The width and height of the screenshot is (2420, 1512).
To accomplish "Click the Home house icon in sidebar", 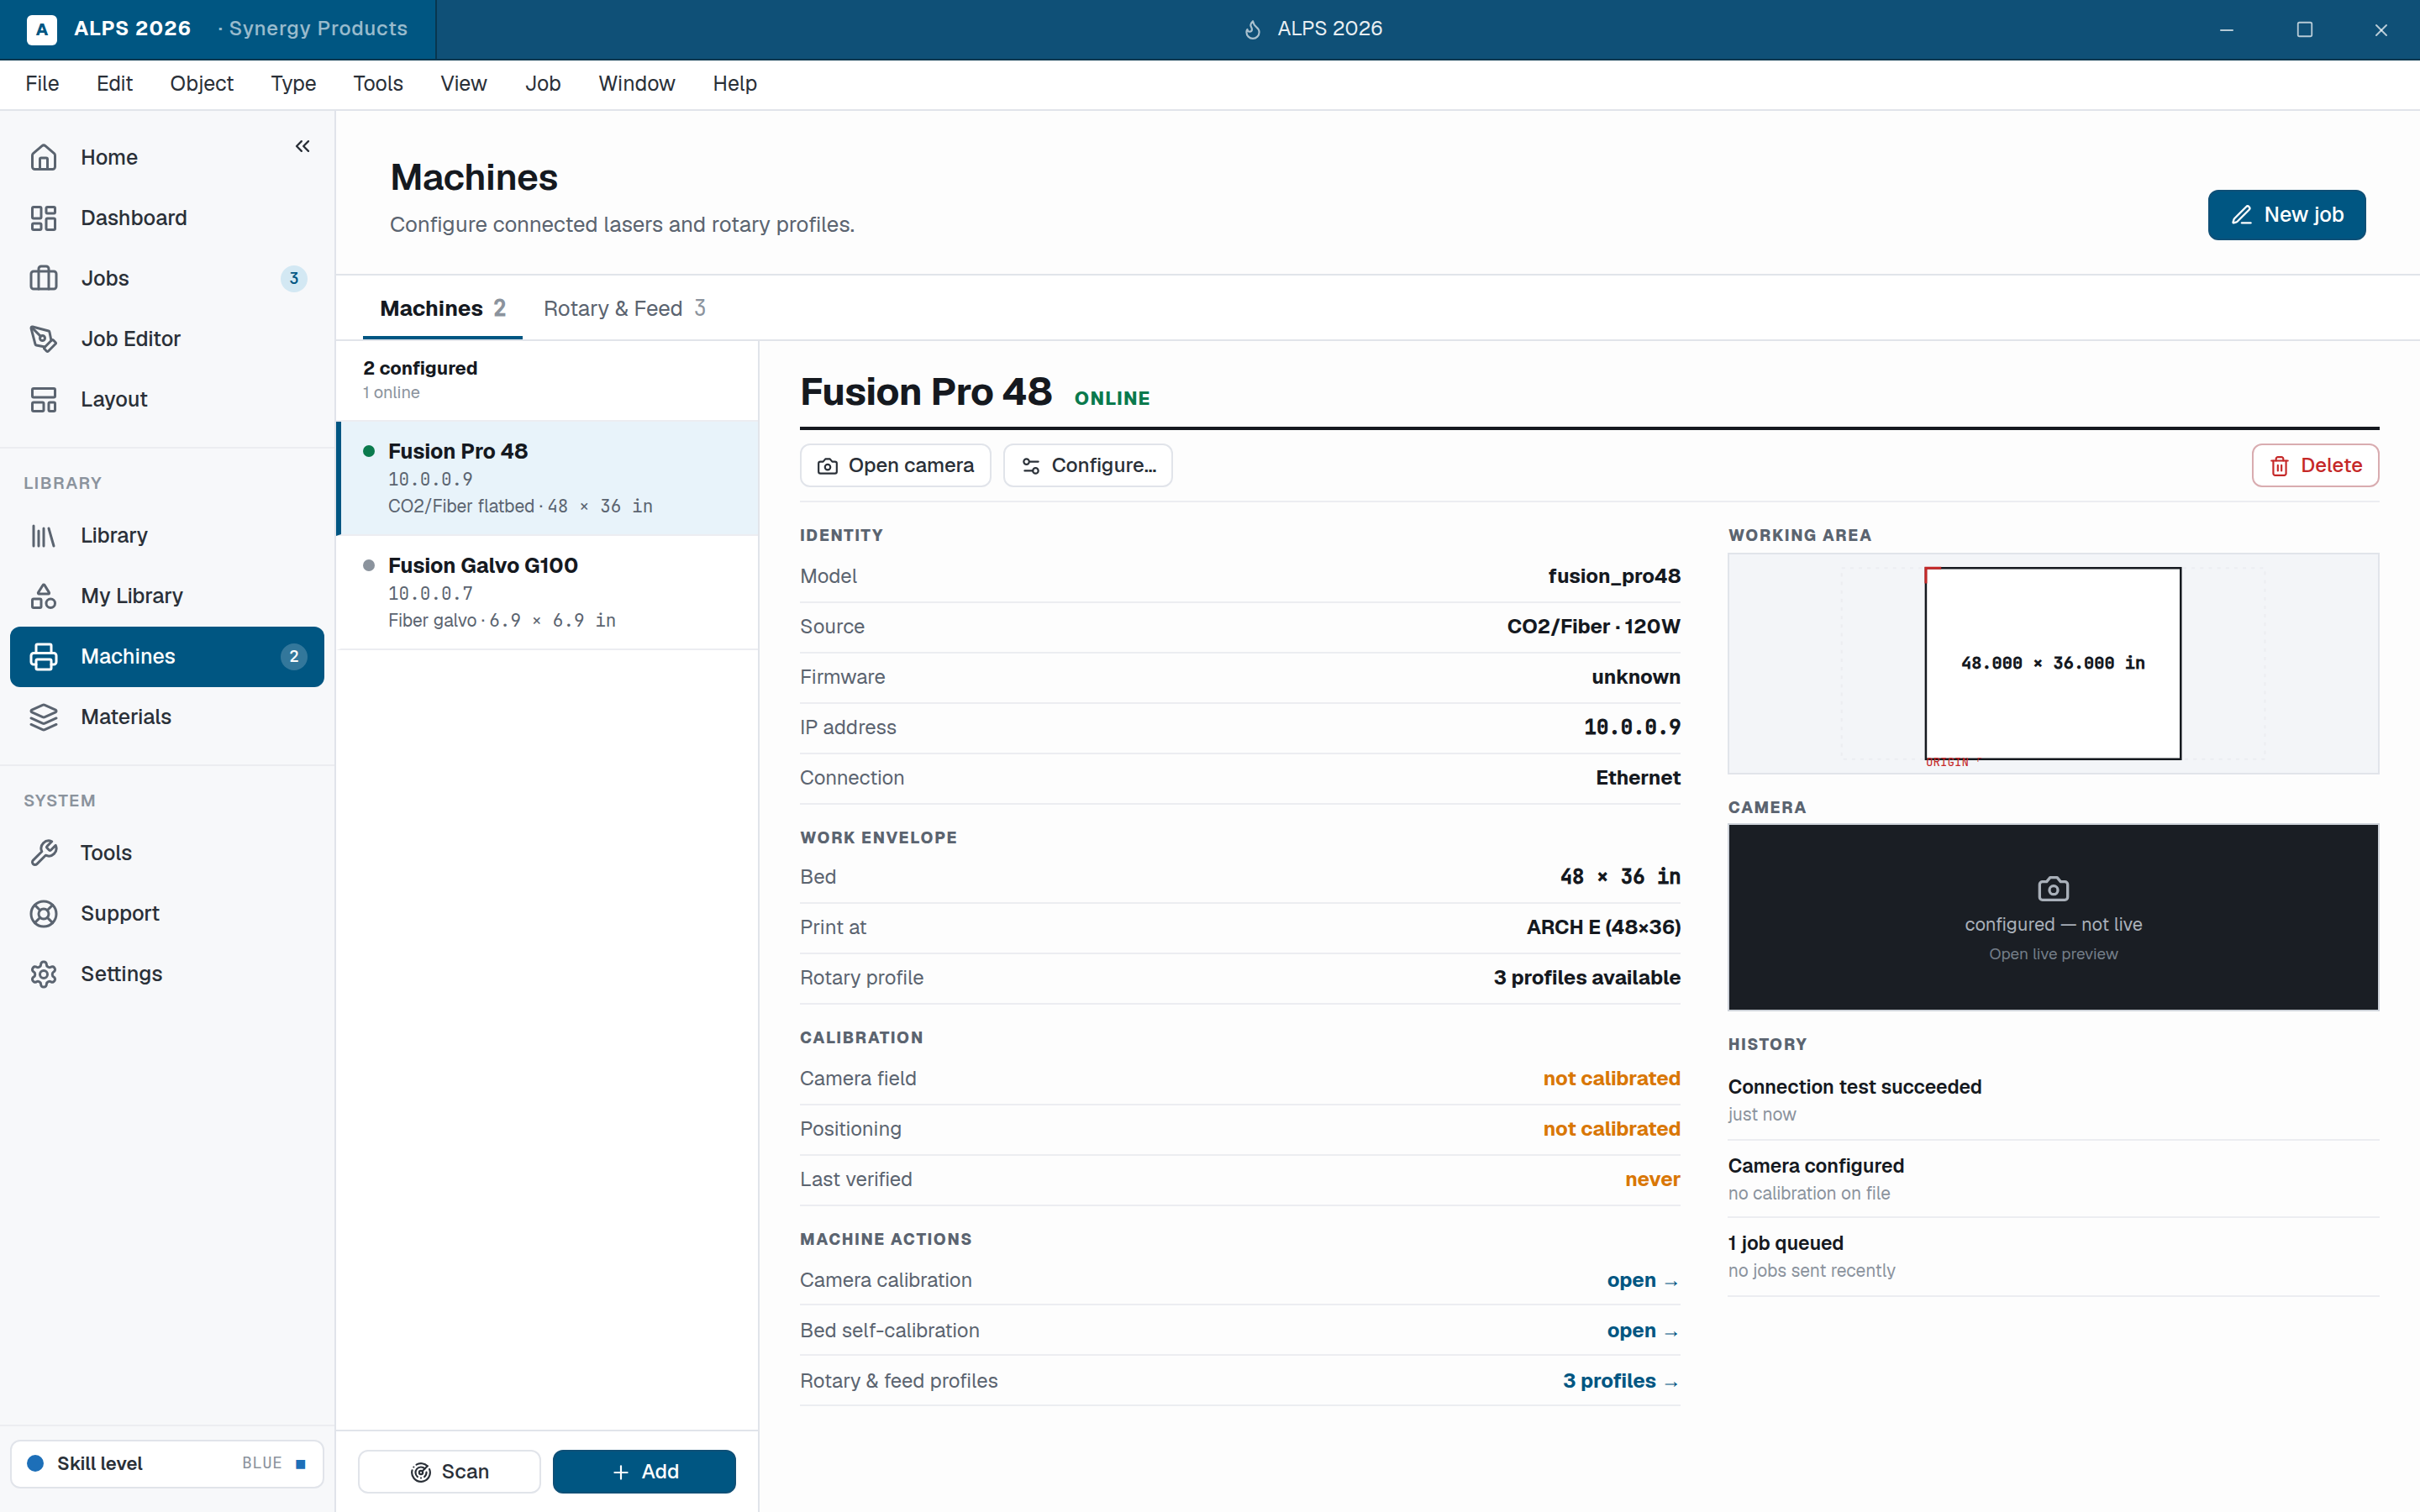I will pos(43,157).
